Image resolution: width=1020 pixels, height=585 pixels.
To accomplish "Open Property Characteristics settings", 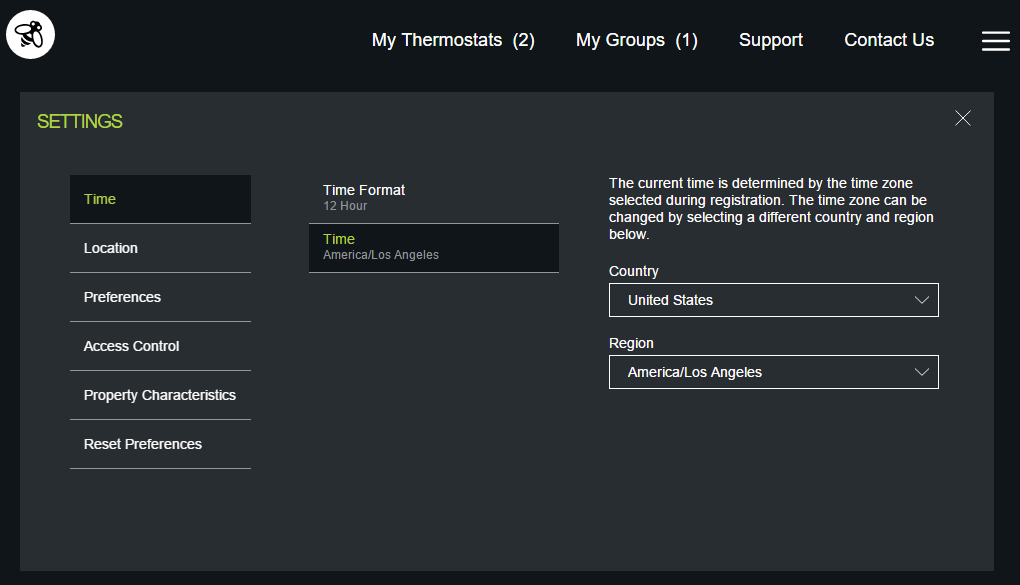I will click(x=160, y=395).
